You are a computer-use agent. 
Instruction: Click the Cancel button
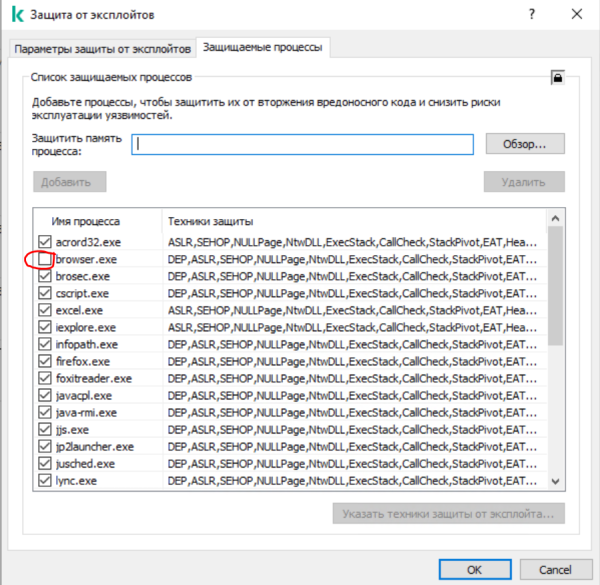pyautogui.click(x=555, y=569)
